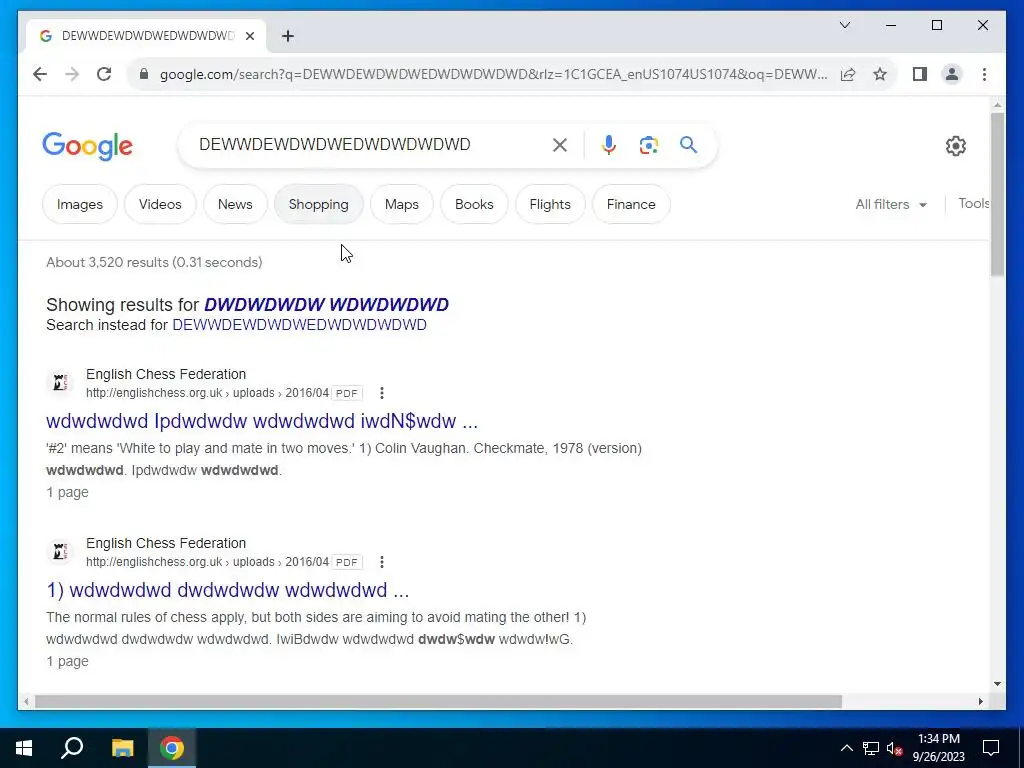
Task: Click the second result's chess favicon
Action: point(59,552)
